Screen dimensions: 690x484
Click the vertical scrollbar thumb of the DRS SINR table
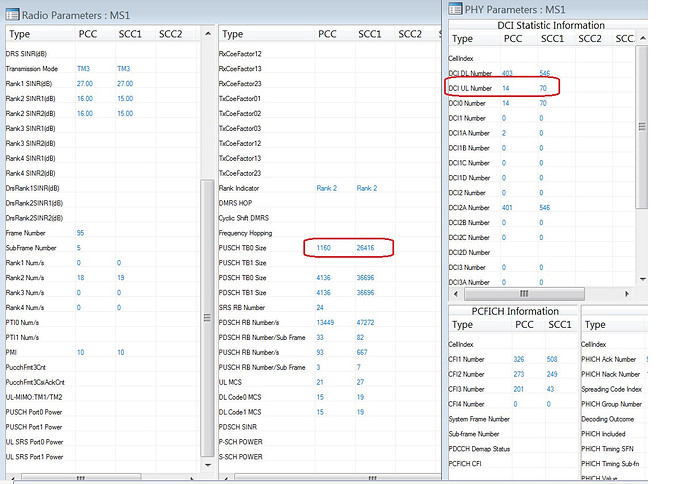[x=207, y=318]
